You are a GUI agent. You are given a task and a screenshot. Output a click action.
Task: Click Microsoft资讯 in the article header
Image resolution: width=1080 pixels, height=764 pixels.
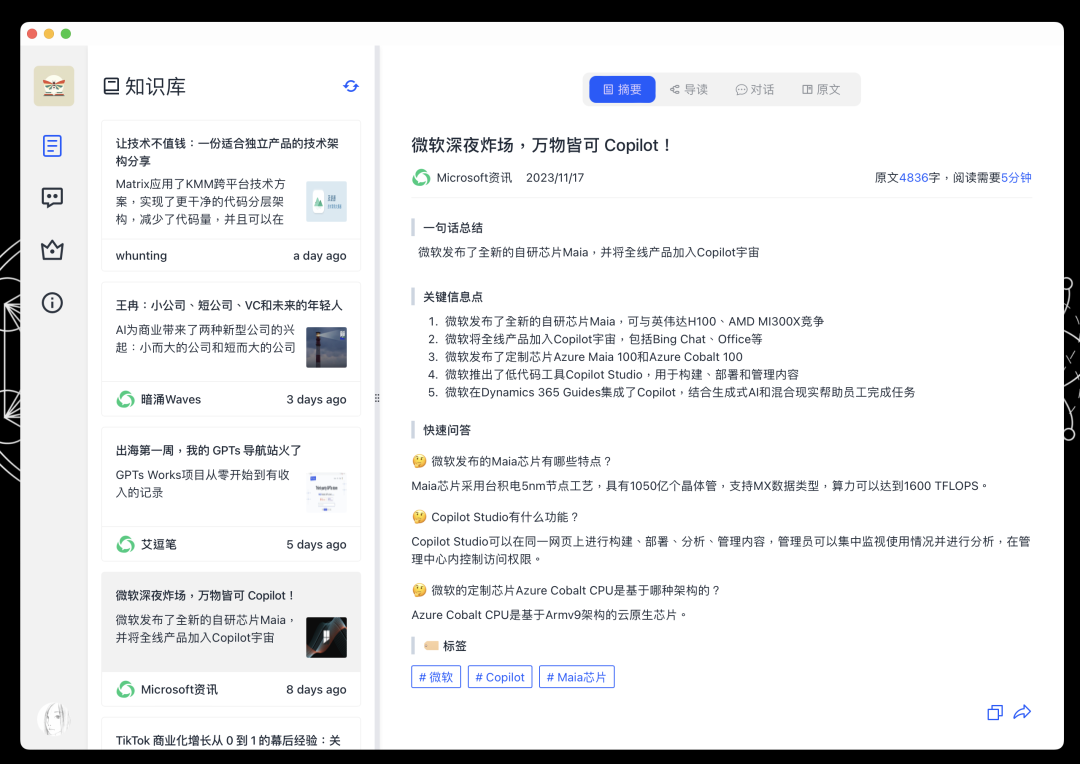pyautogui.click(x=475, y=178)
